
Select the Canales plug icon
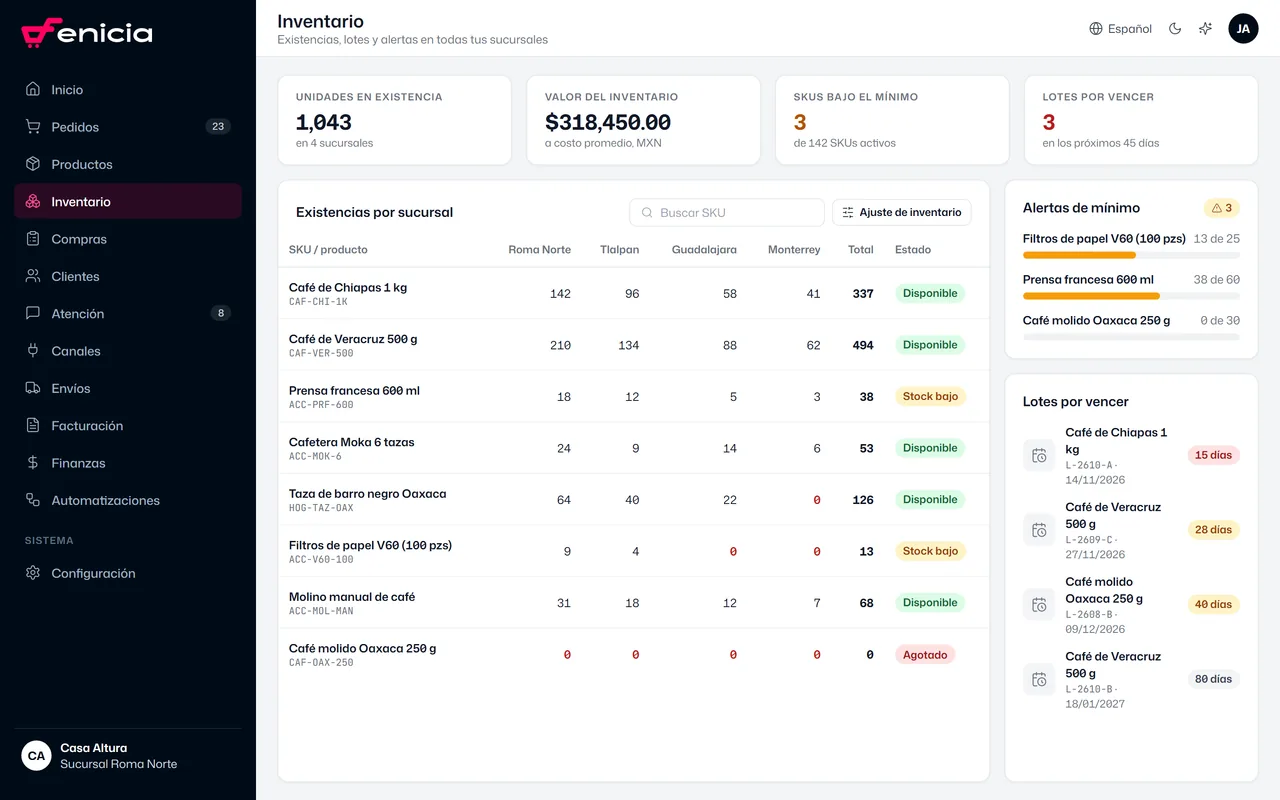coord(33,351)
